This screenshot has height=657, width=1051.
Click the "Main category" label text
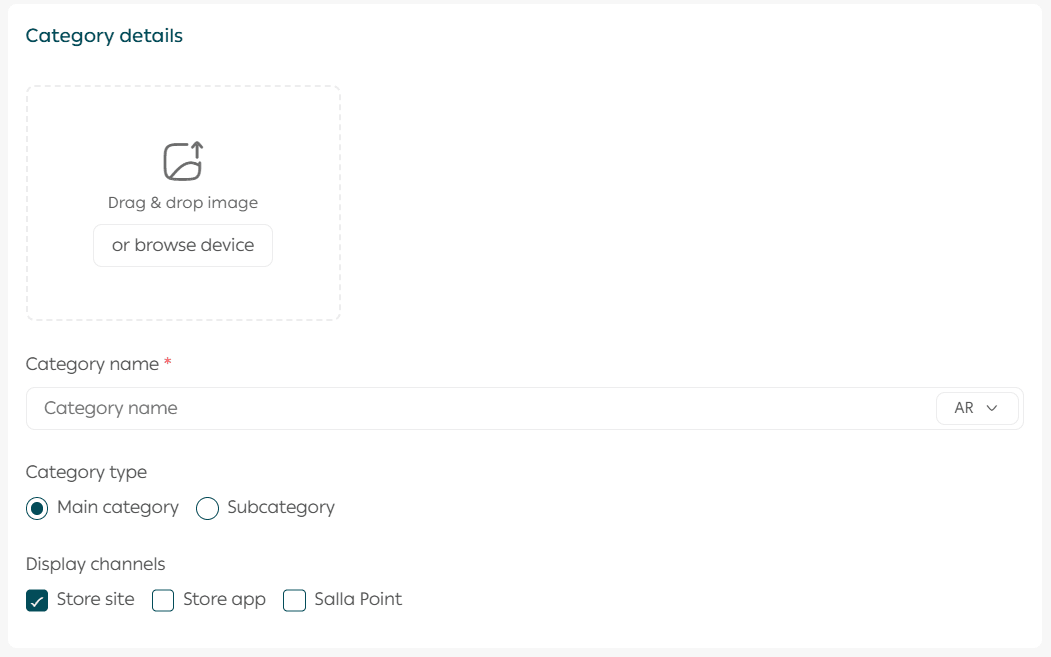coord(118,507)
